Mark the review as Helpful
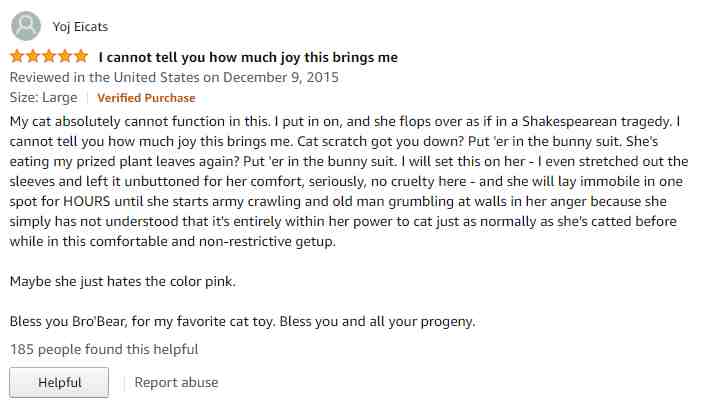The height and width of the screenshot is (413, 706). click(x=59, y=382)
